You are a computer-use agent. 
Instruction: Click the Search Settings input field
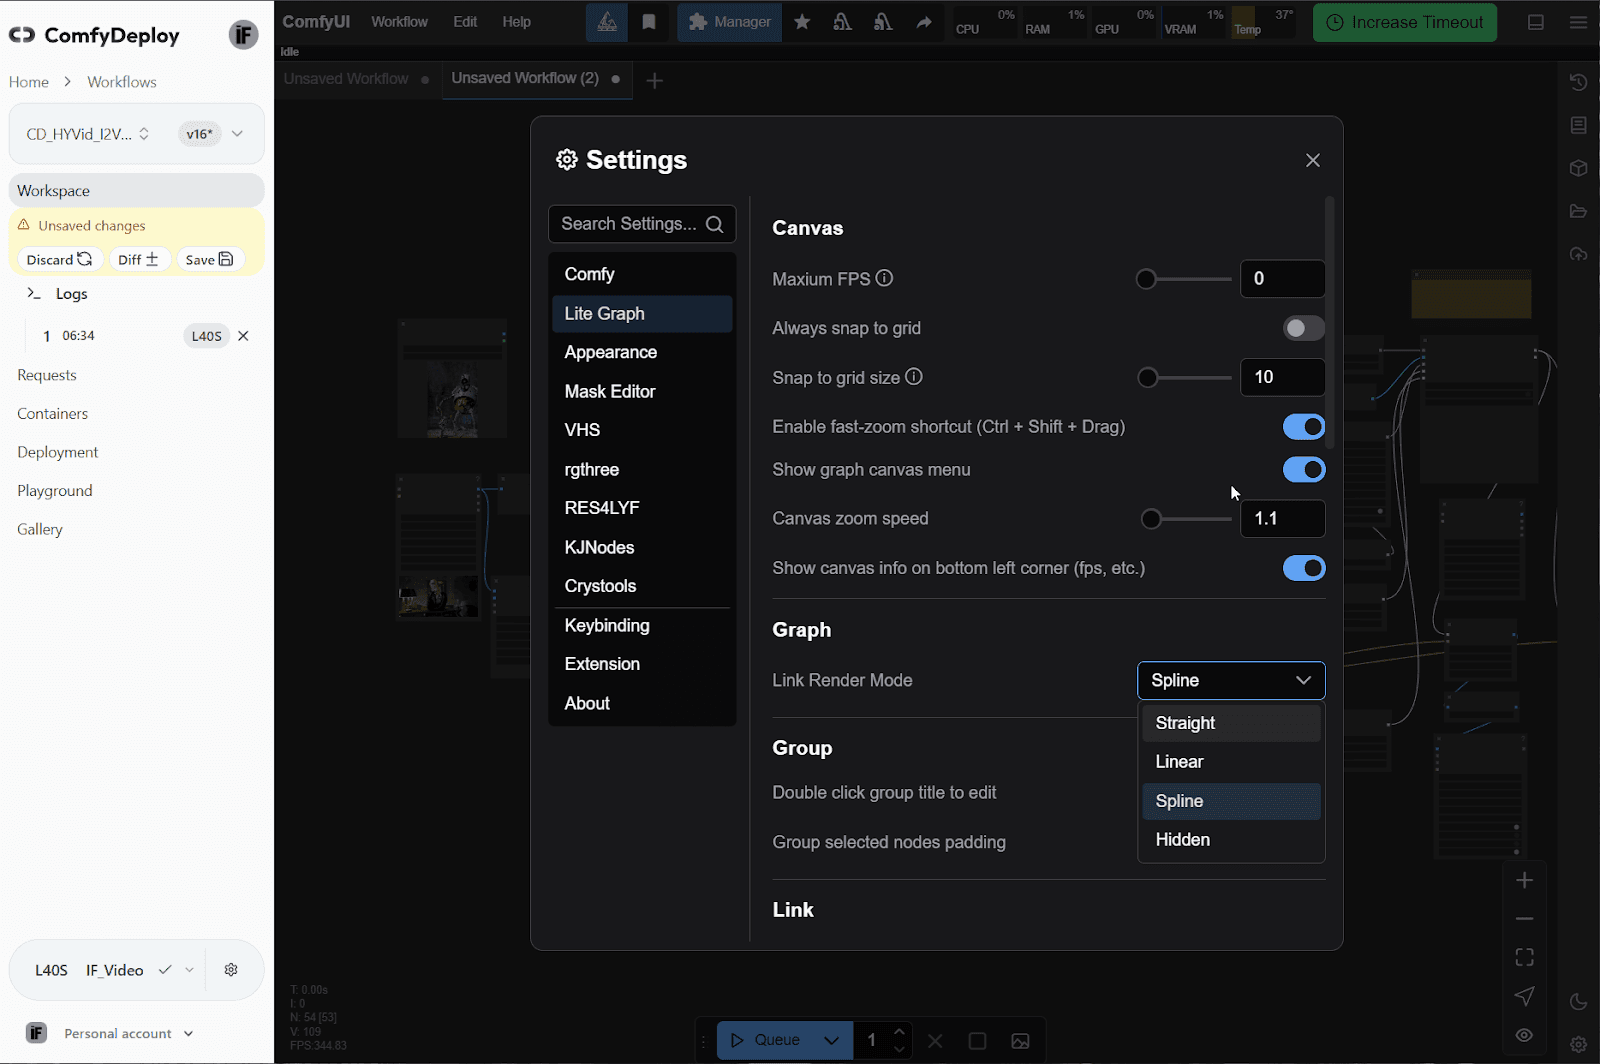pos(642,224)
